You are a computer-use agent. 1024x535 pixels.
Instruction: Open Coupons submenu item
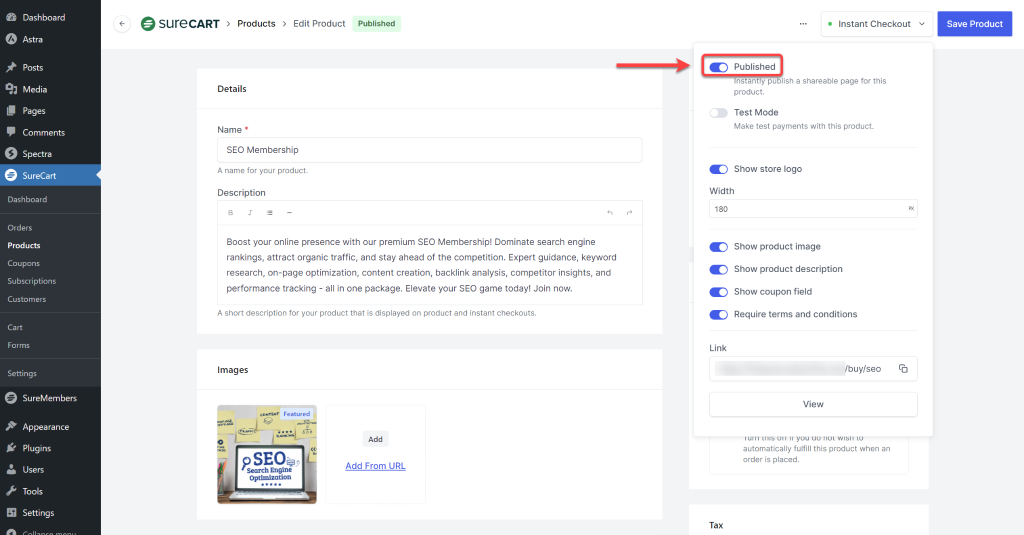click(24, 263)
